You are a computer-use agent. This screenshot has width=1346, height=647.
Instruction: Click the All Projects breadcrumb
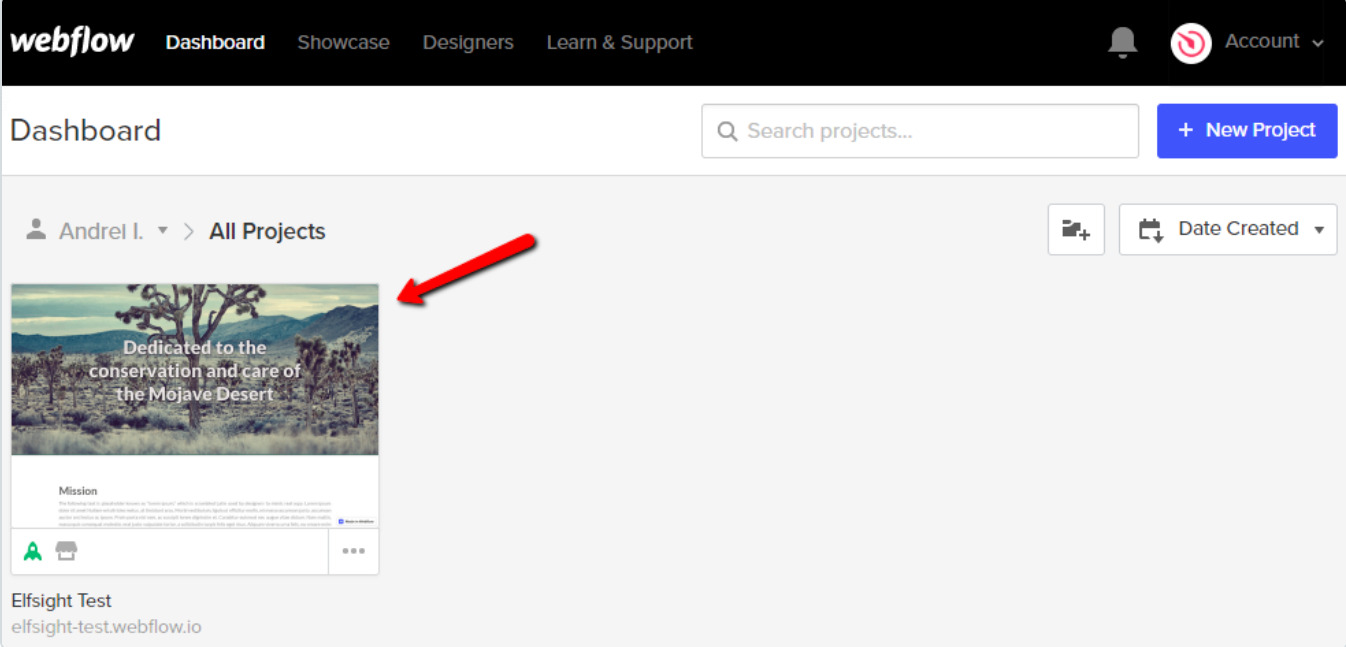point(266,230)
